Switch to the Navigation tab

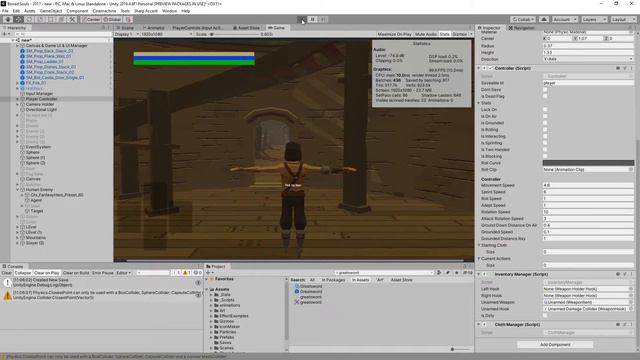[x=522, y=28]
